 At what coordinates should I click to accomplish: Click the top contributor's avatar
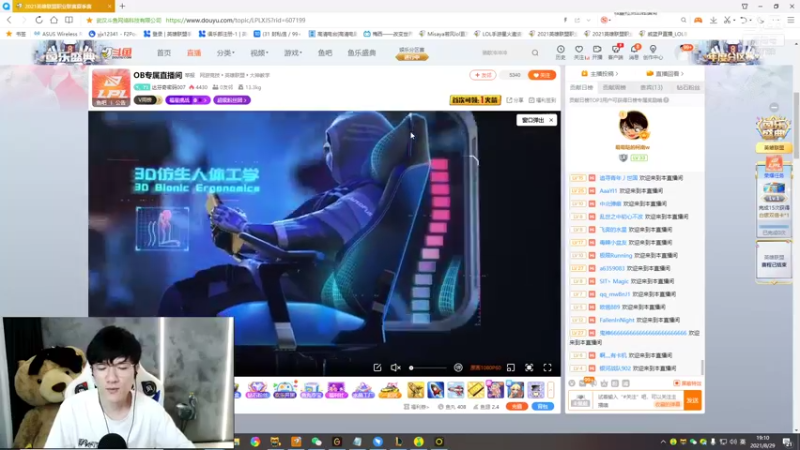[633, 126]
